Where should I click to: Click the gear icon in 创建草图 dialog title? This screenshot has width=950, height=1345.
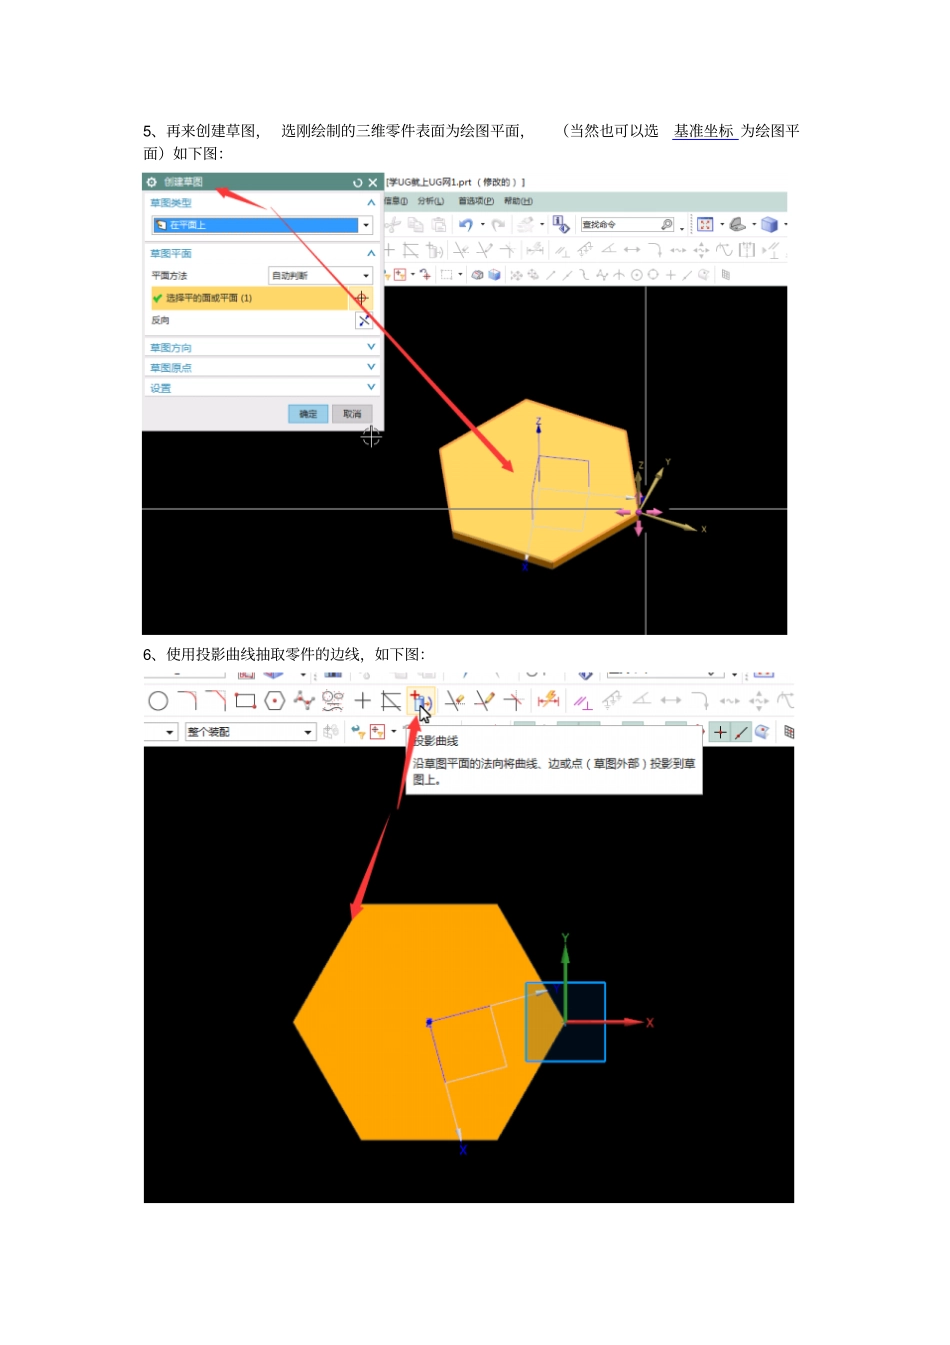152,182
